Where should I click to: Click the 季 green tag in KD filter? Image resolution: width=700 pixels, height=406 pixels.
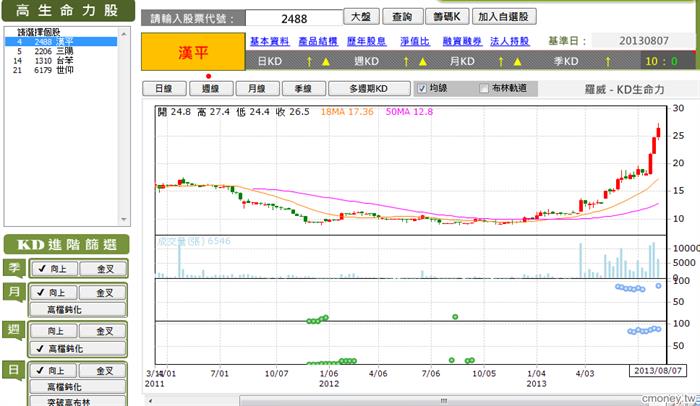14,268
